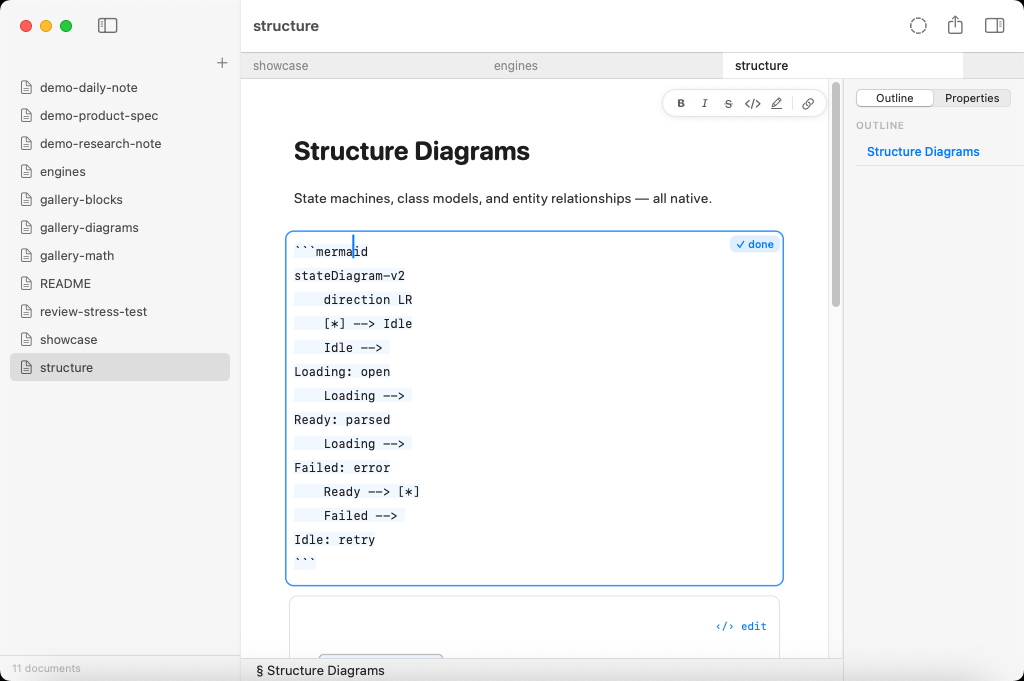Insert a link with the chain icon
The height and width of the screenshot is (681, 1024).
point(808,103)
